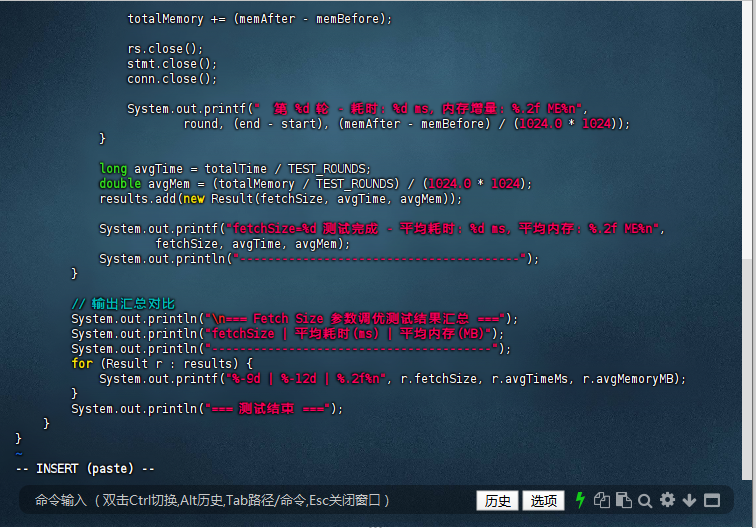The width and height of the screenshot is (756, 528).
Task: Click the 'conn.close();' line
Action: [172, 79]
